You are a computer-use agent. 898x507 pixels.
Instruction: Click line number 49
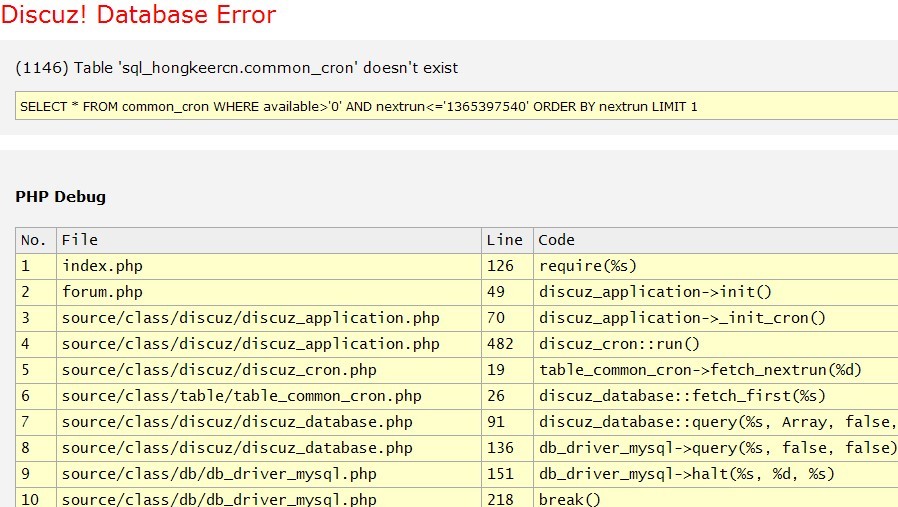[x=495, y=292]
